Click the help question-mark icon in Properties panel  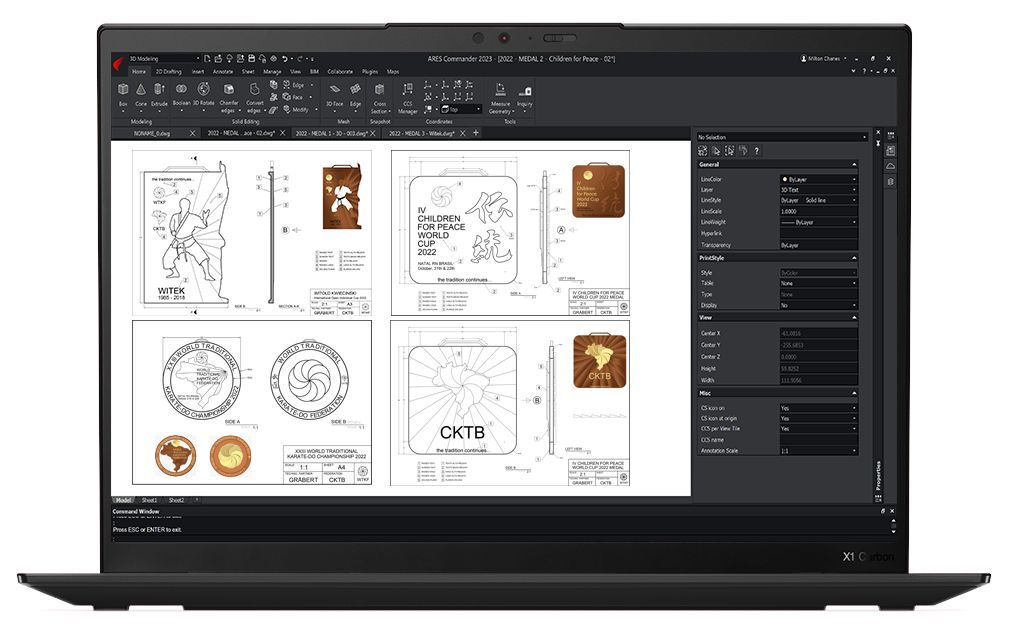point(756,150)
